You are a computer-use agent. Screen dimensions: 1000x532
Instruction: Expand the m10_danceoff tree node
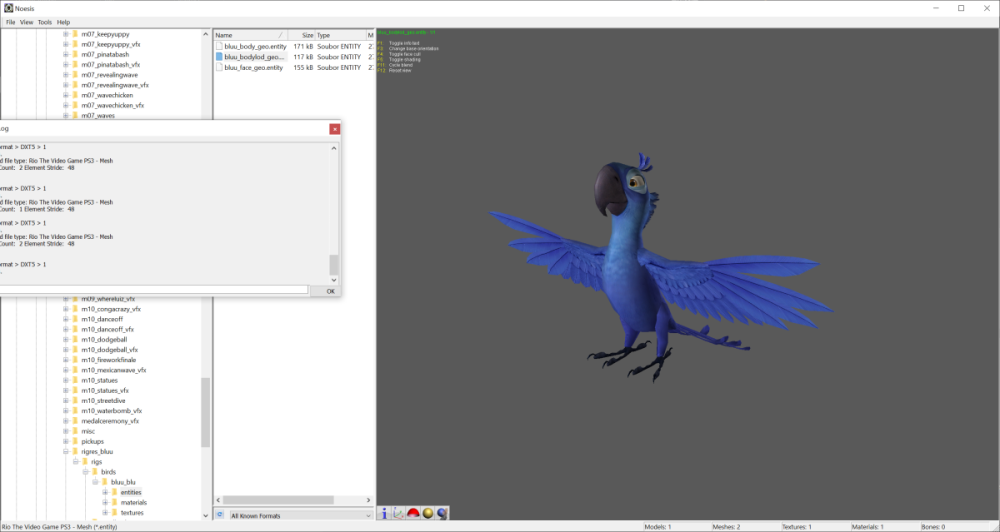pos(66,319)
